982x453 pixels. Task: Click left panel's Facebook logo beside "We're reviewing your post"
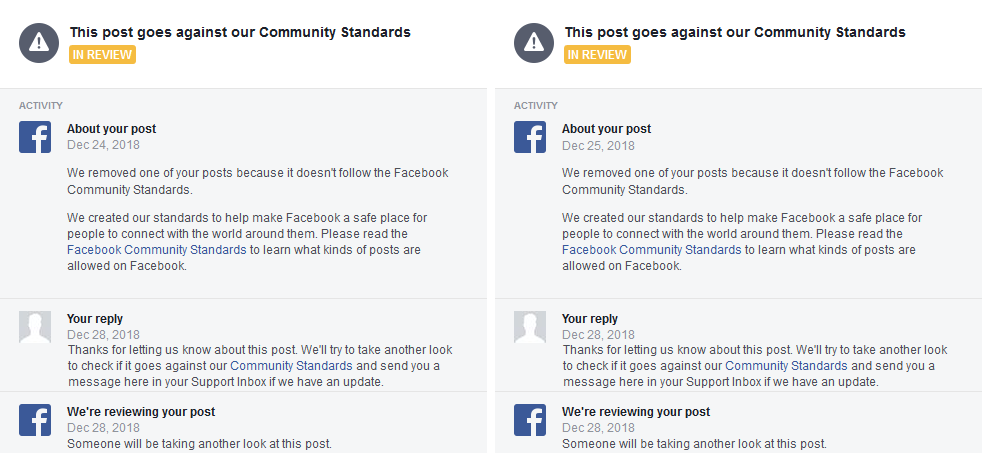coord(35,420)
